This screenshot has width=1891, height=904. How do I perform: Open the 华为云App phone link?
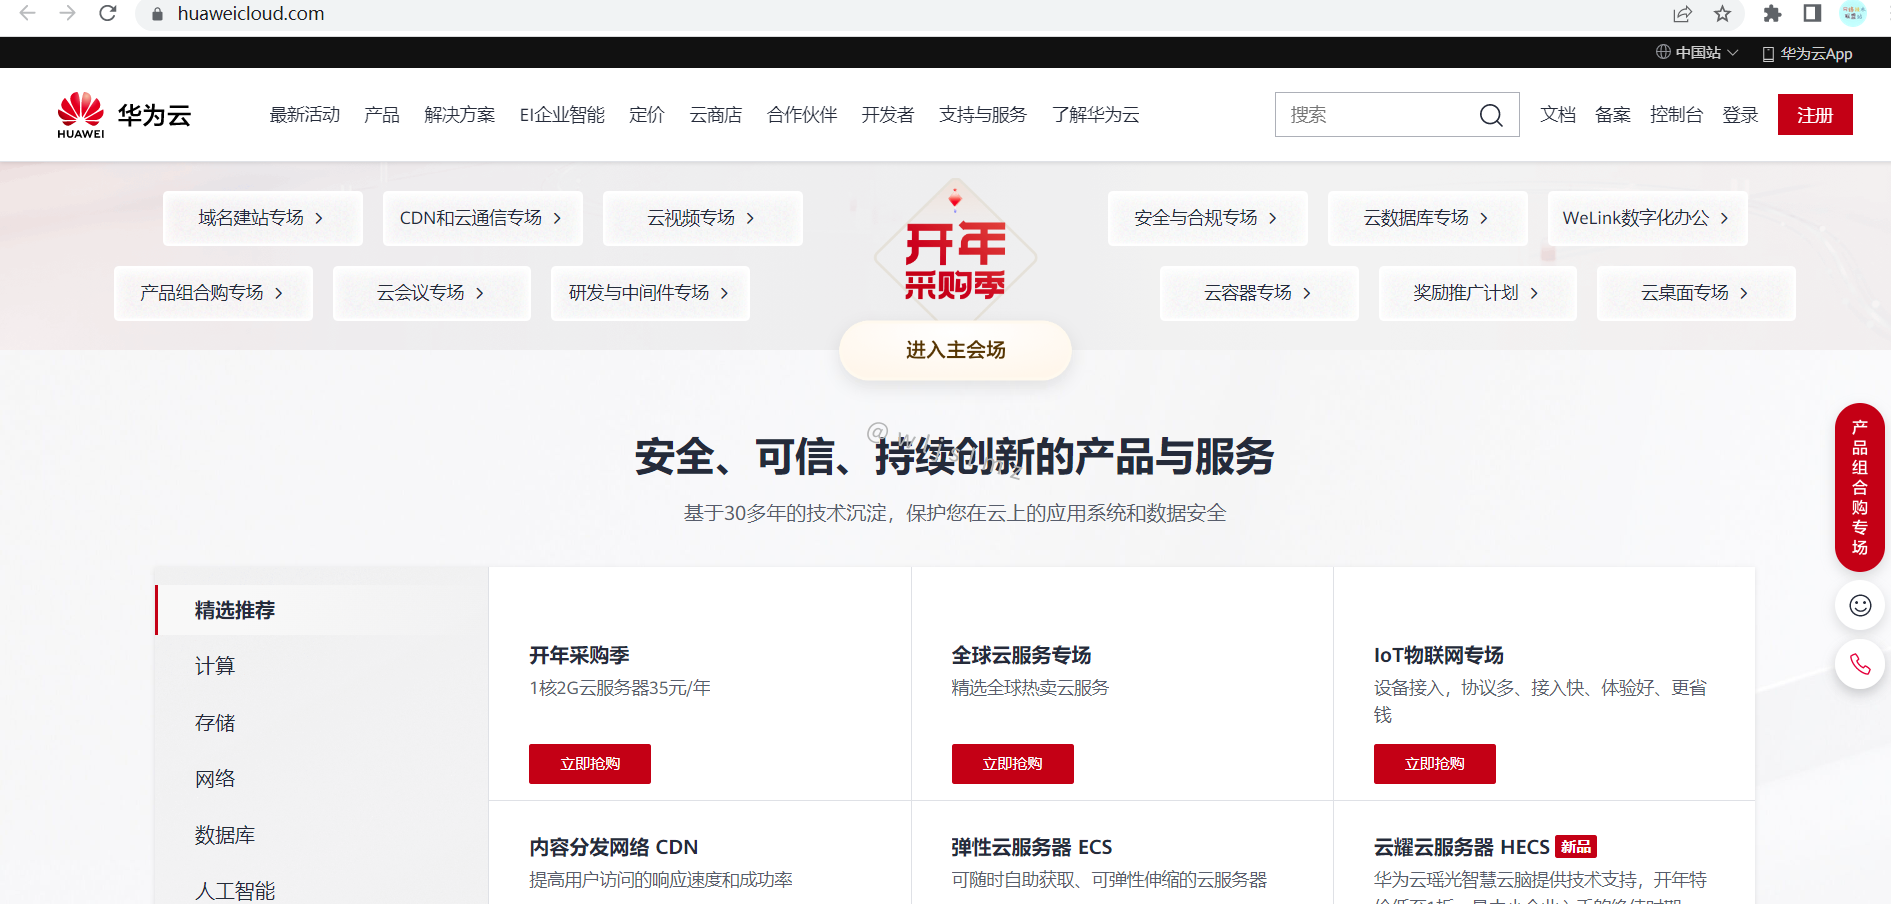[x=1807, y=53]
